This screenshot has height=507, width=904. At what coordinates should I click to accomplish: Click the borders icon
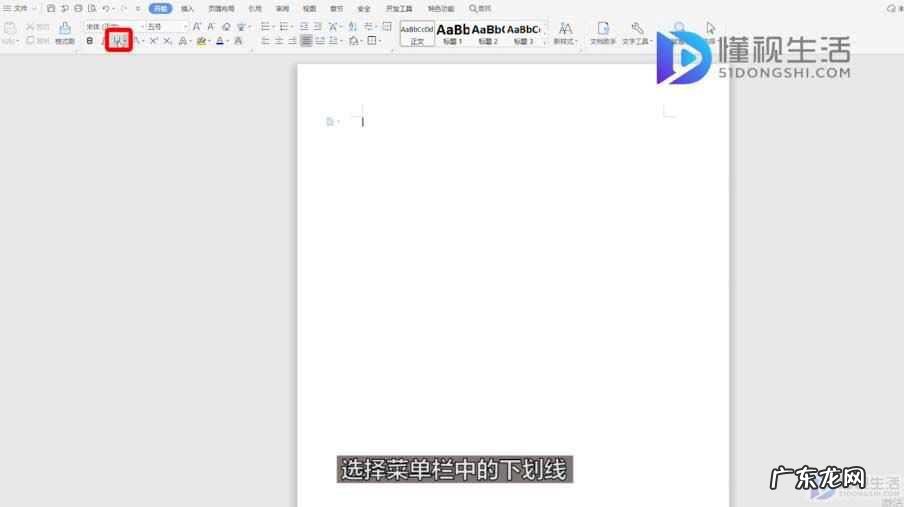click(372, 41)
